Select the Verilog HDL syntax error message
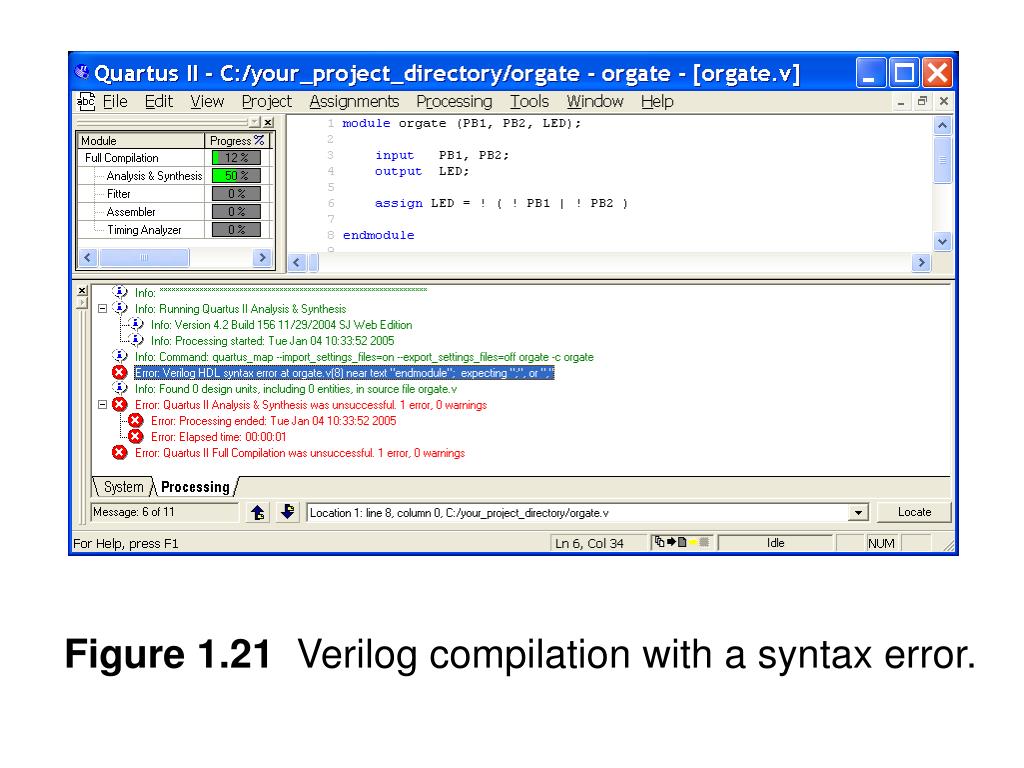The height and width of the screenshot is (768, 1024). (x=344, y=373)
